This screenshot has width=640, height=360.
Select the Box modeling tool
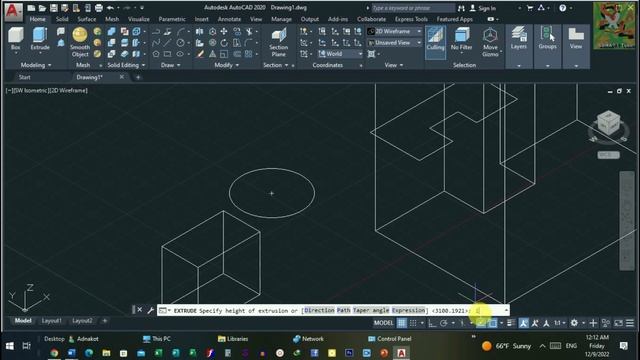click(16, 39)
